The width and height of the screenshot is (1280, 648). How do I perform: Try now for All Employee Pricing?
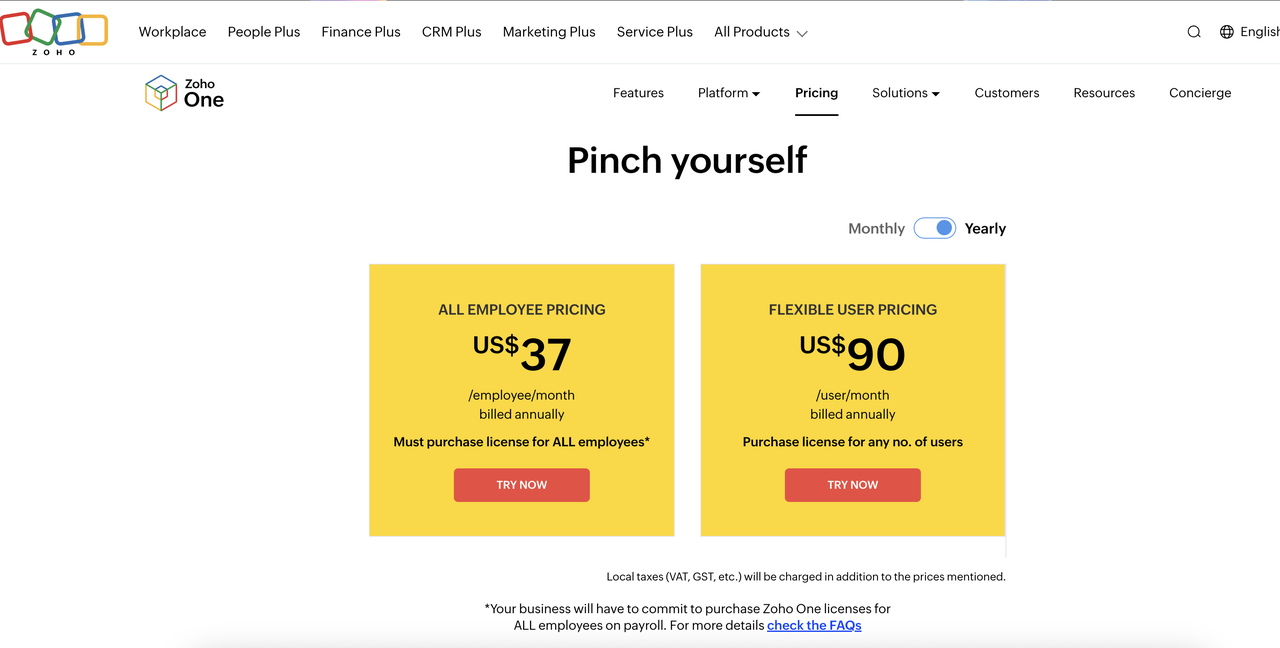point(522,485)
